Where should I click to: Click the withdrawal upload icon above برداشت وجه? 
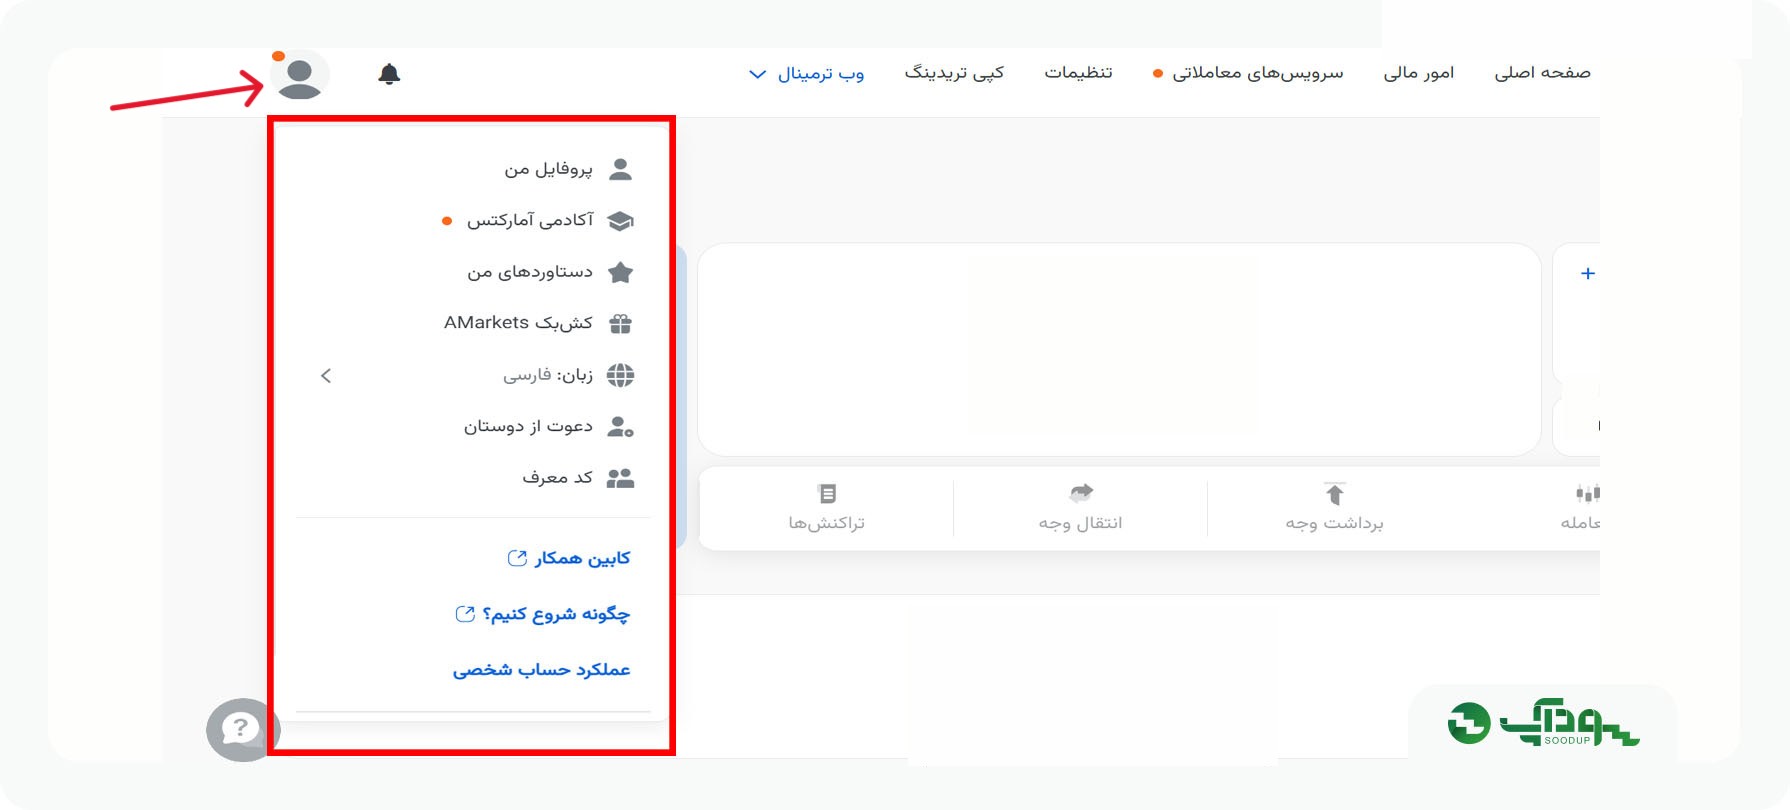click(x=1335, y=493)
